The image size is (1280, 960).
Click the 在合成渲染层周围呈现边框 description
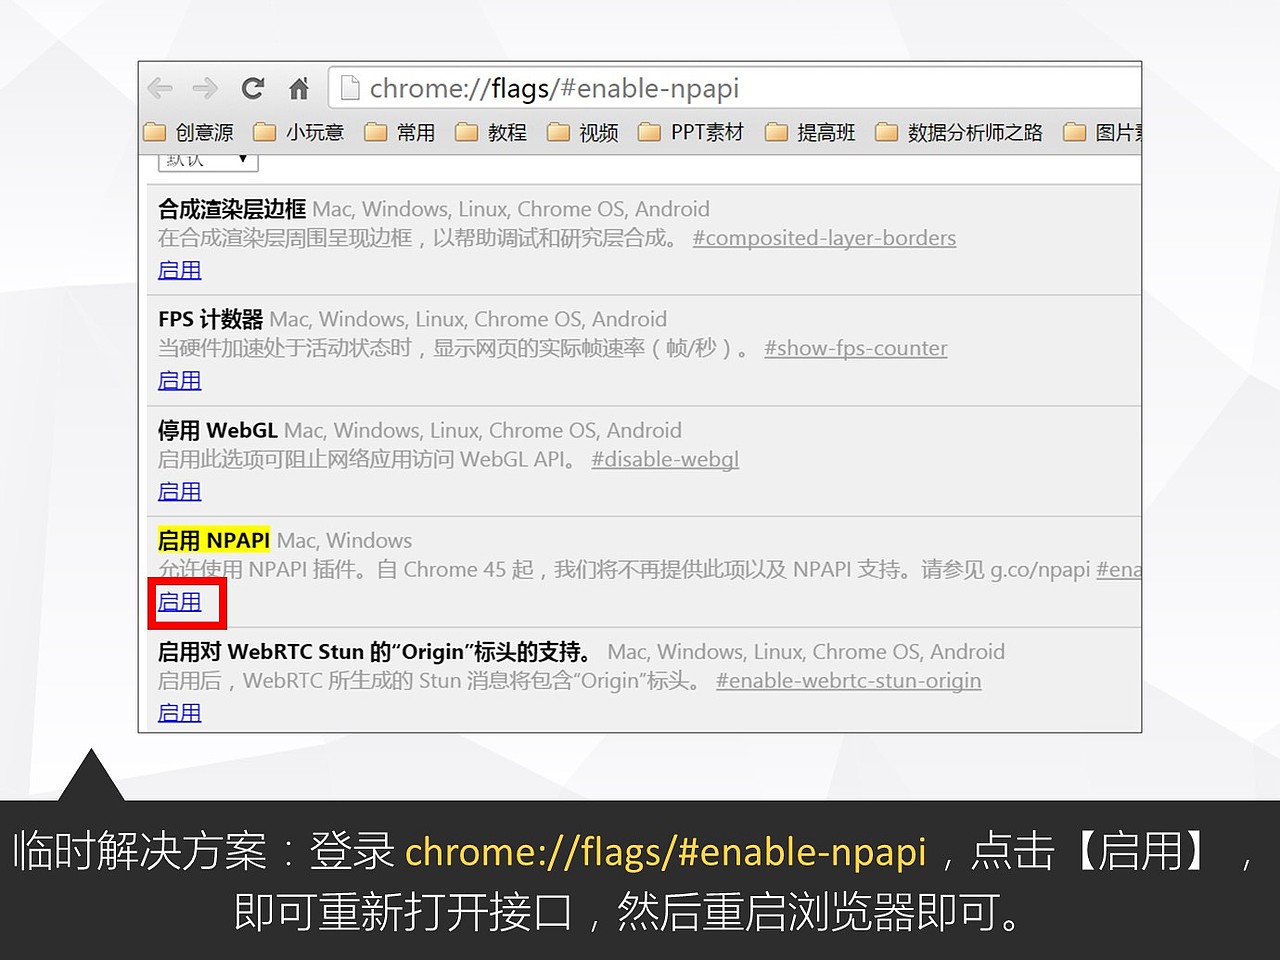(x=418, y=238)
